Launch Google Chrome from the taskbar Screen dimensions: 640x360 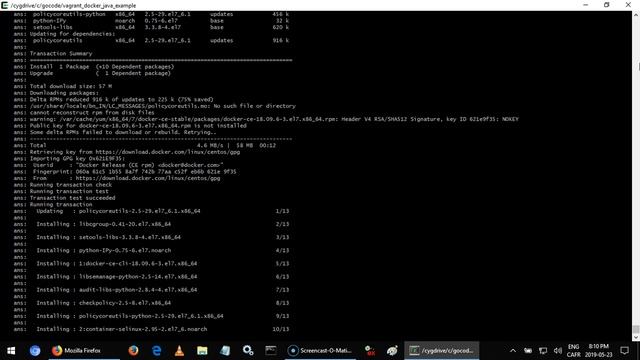35,351
